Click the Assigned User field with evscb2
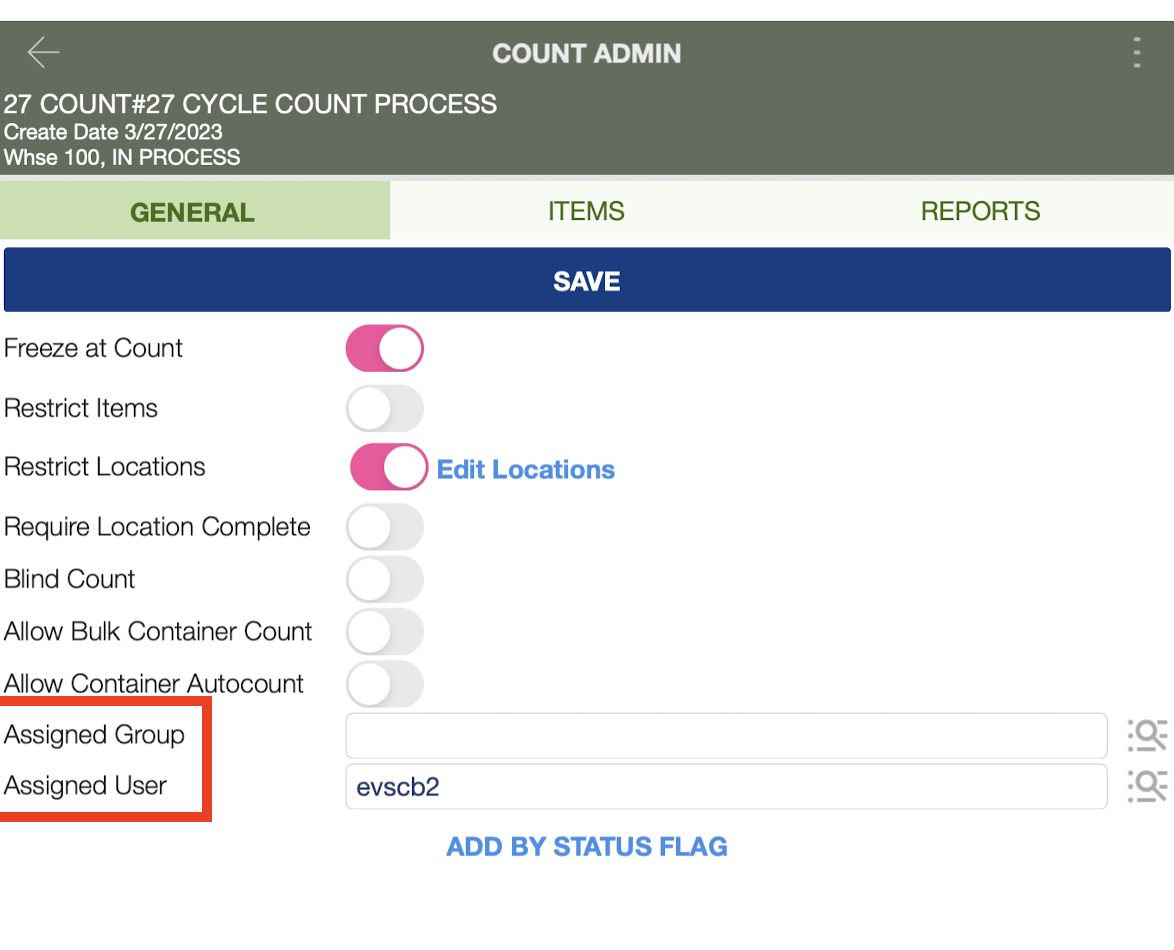Screen dimensions: 1174x950 [726, 786]
